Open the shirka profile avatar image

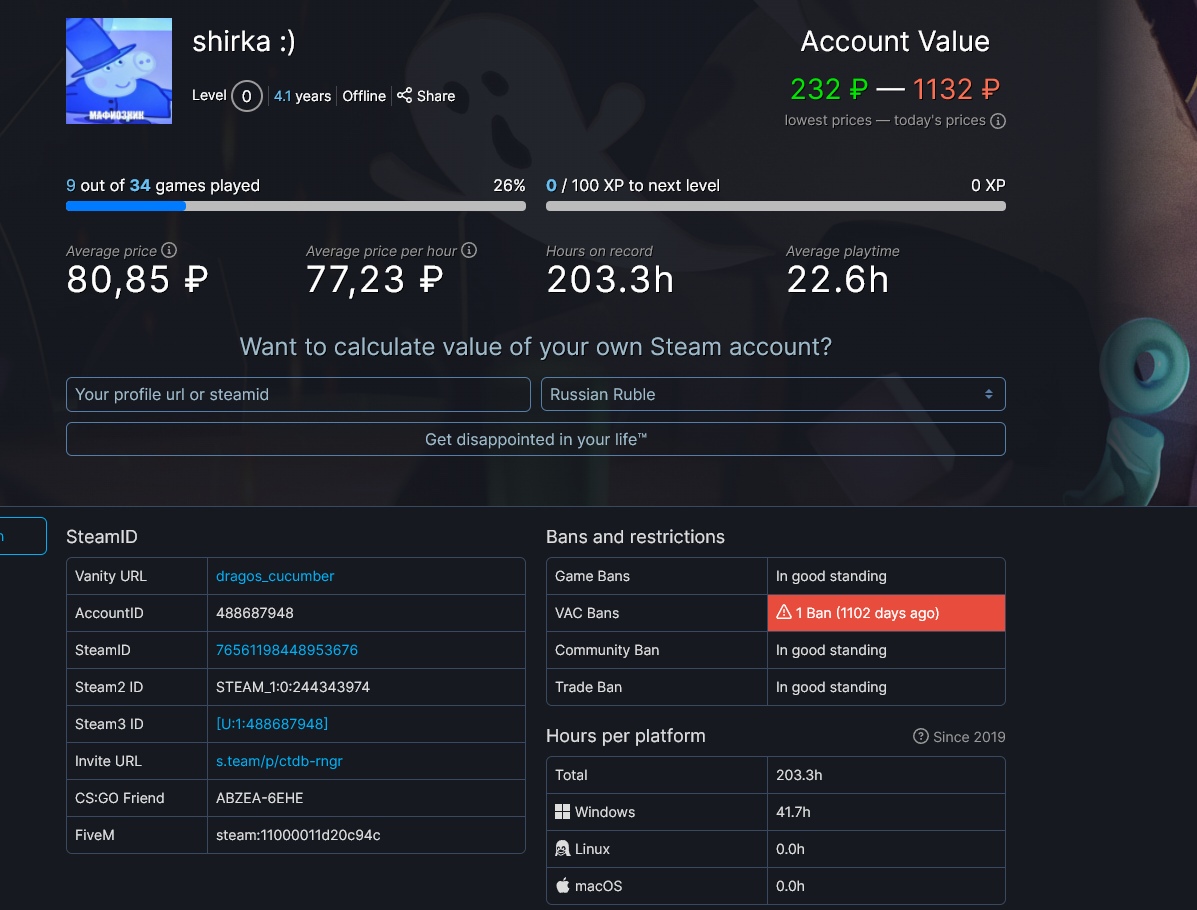point(119,71)
